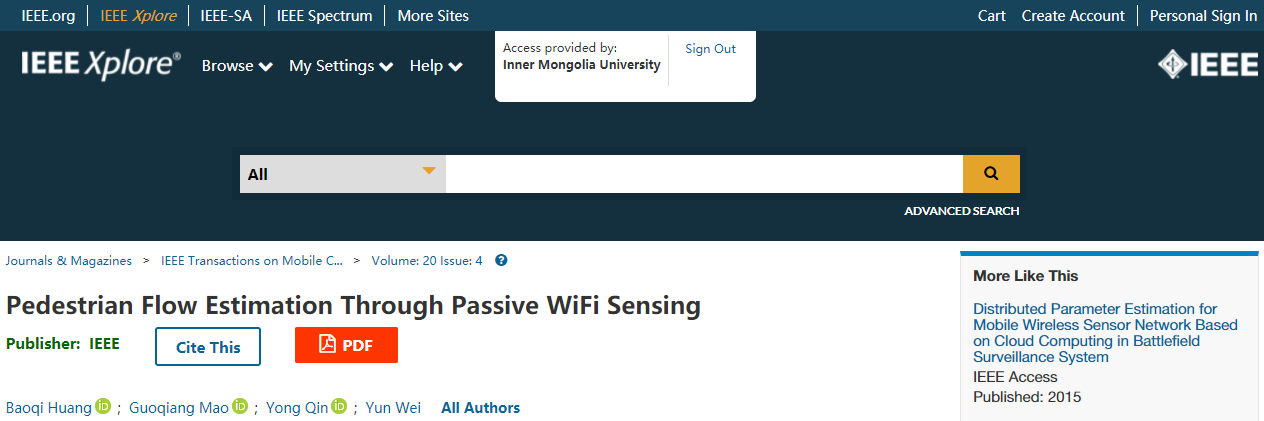
Task: Open Baoqi Huang's ORCID icon
Action: pos(103,406)
